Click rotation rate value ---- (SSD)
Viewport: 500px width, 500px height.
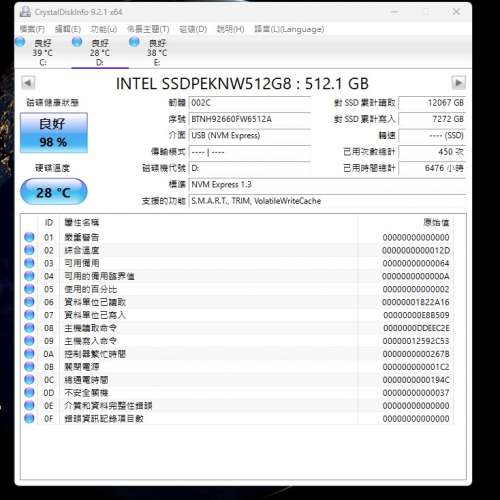click(432, 135)
